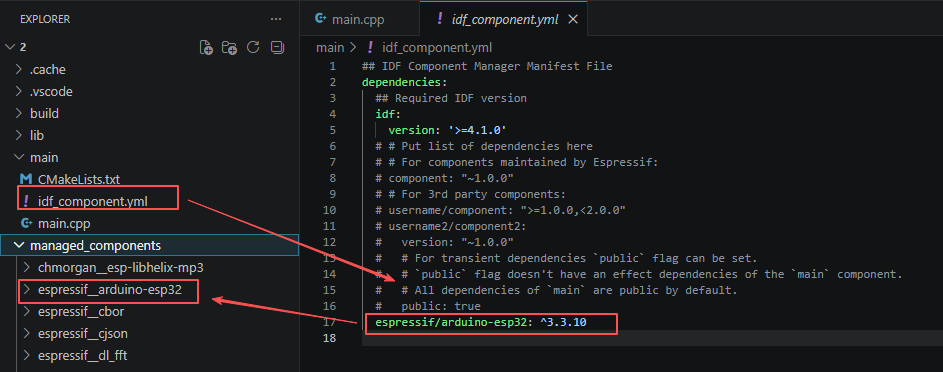Screen dimensions: 943x372
Task: Switch to the main.cpp tab
Action: coord(358,19)
